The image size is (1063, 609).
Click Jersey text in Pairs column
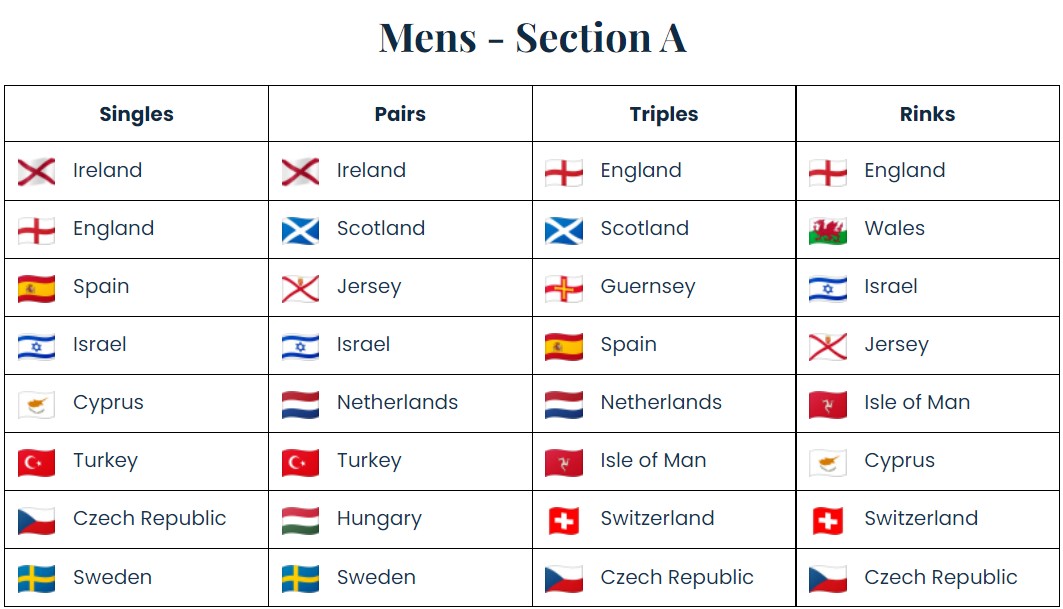click(369, 286)
